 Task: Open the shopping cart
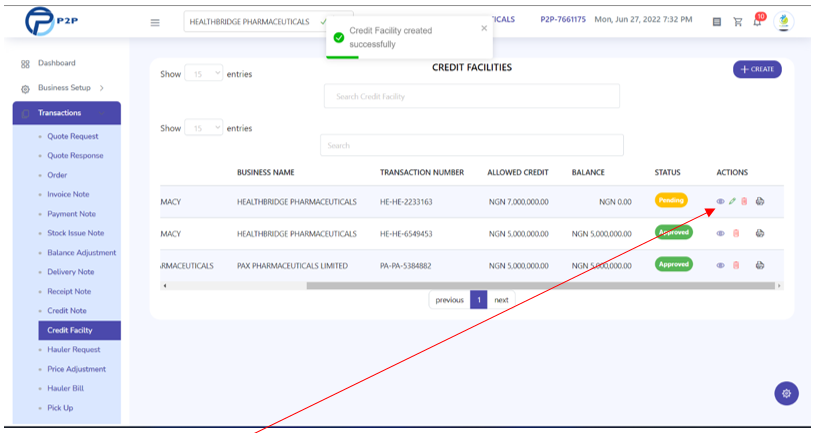(x=737, y=22)
